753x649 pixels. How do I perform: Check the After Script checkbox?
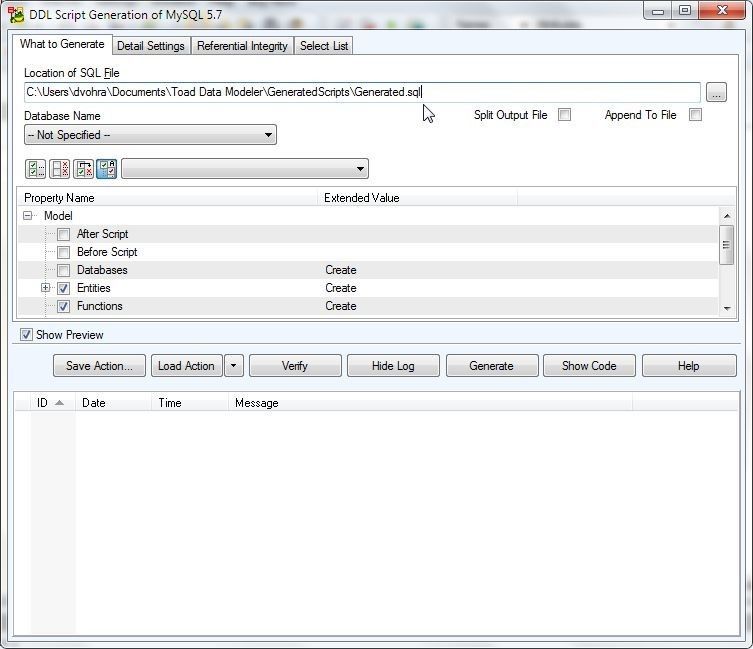63,234
